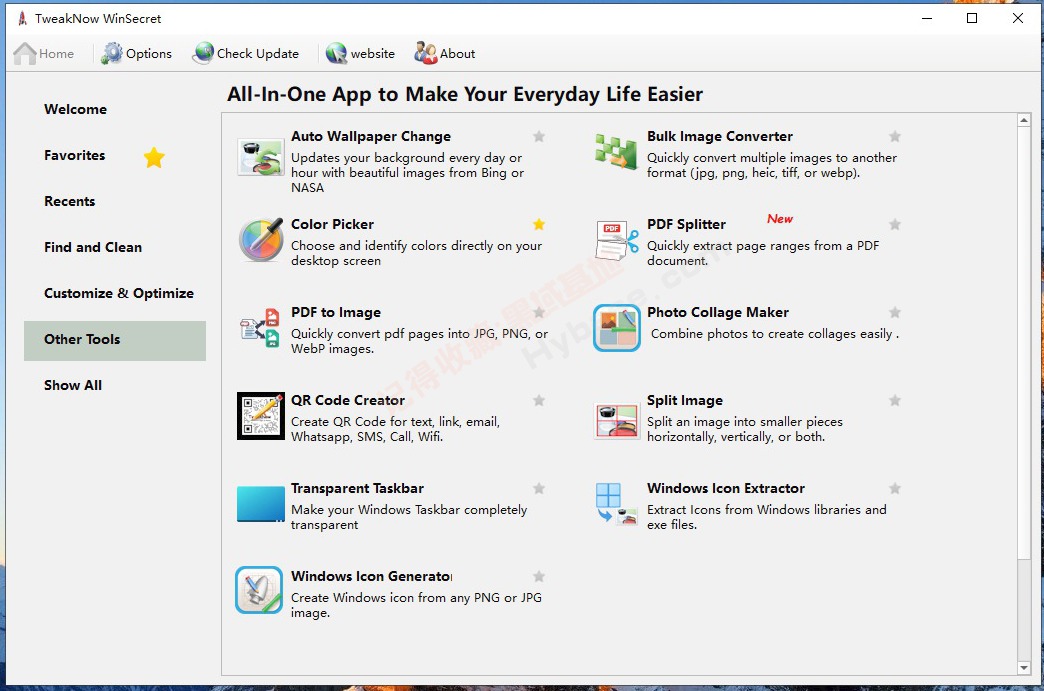Open the Split Image tool icon

[617, 421]
